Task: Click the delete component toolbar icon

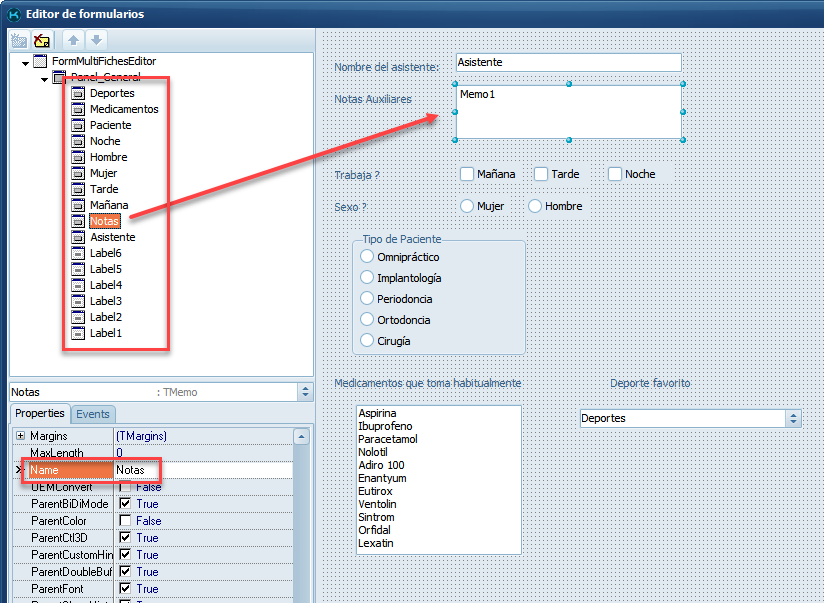Action: tap(42, 41)
